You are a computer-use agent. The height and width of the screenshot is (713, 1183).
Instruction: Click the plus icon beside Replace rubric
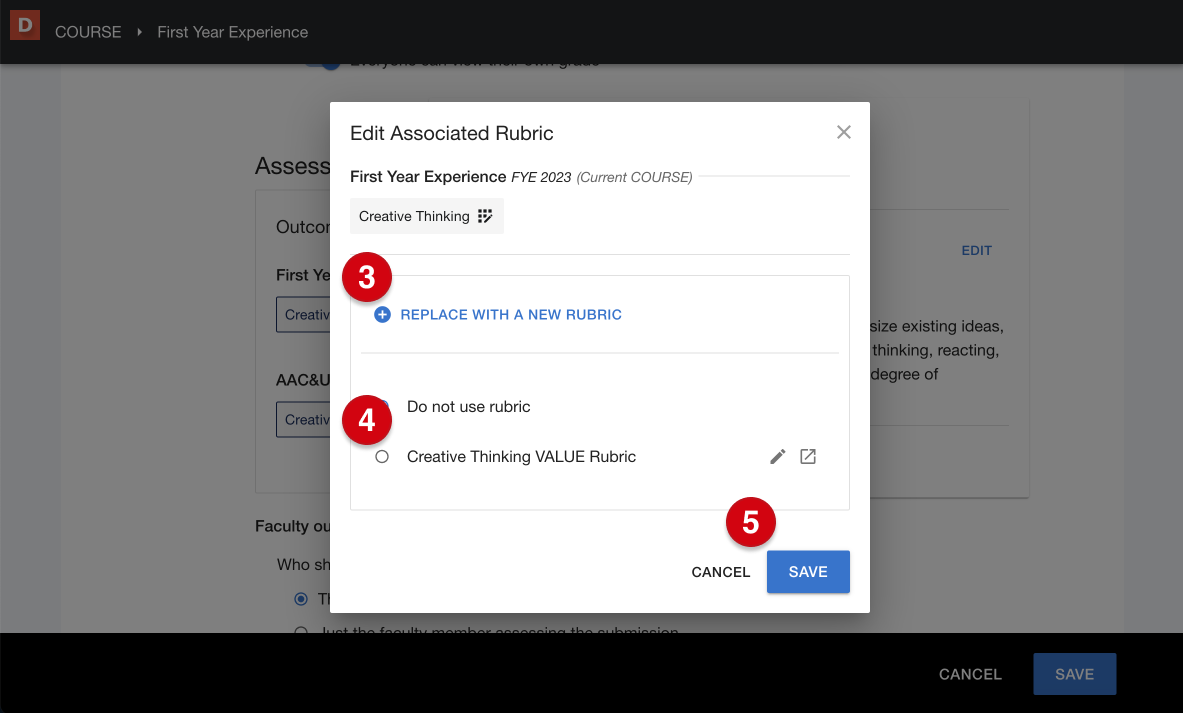[383, 315]
